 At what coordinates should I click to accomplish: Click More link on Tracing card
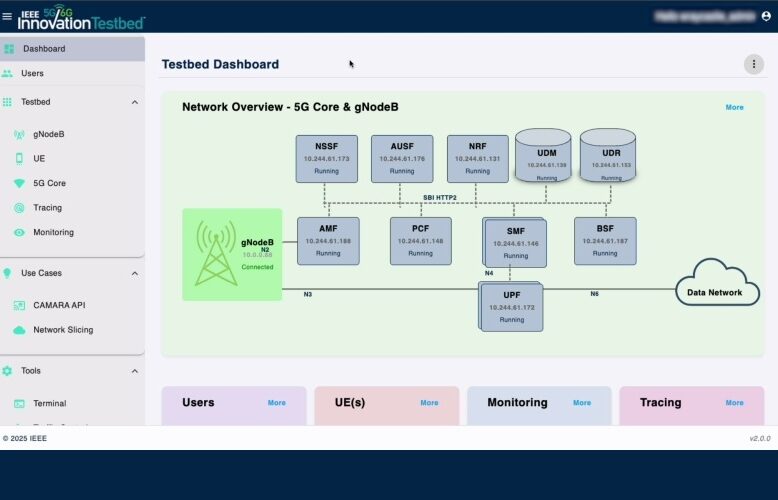734,403
